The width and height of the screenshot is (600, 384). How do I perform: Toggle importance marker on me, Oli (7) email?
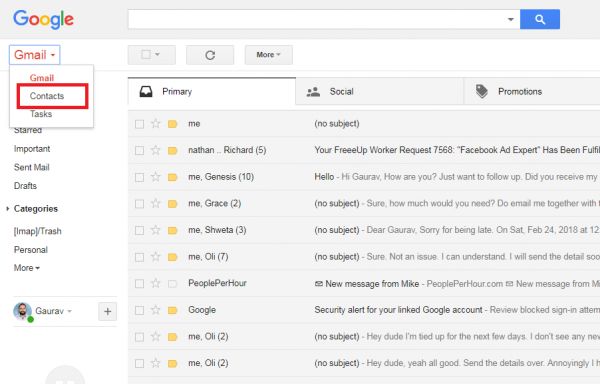click(173, 257)
